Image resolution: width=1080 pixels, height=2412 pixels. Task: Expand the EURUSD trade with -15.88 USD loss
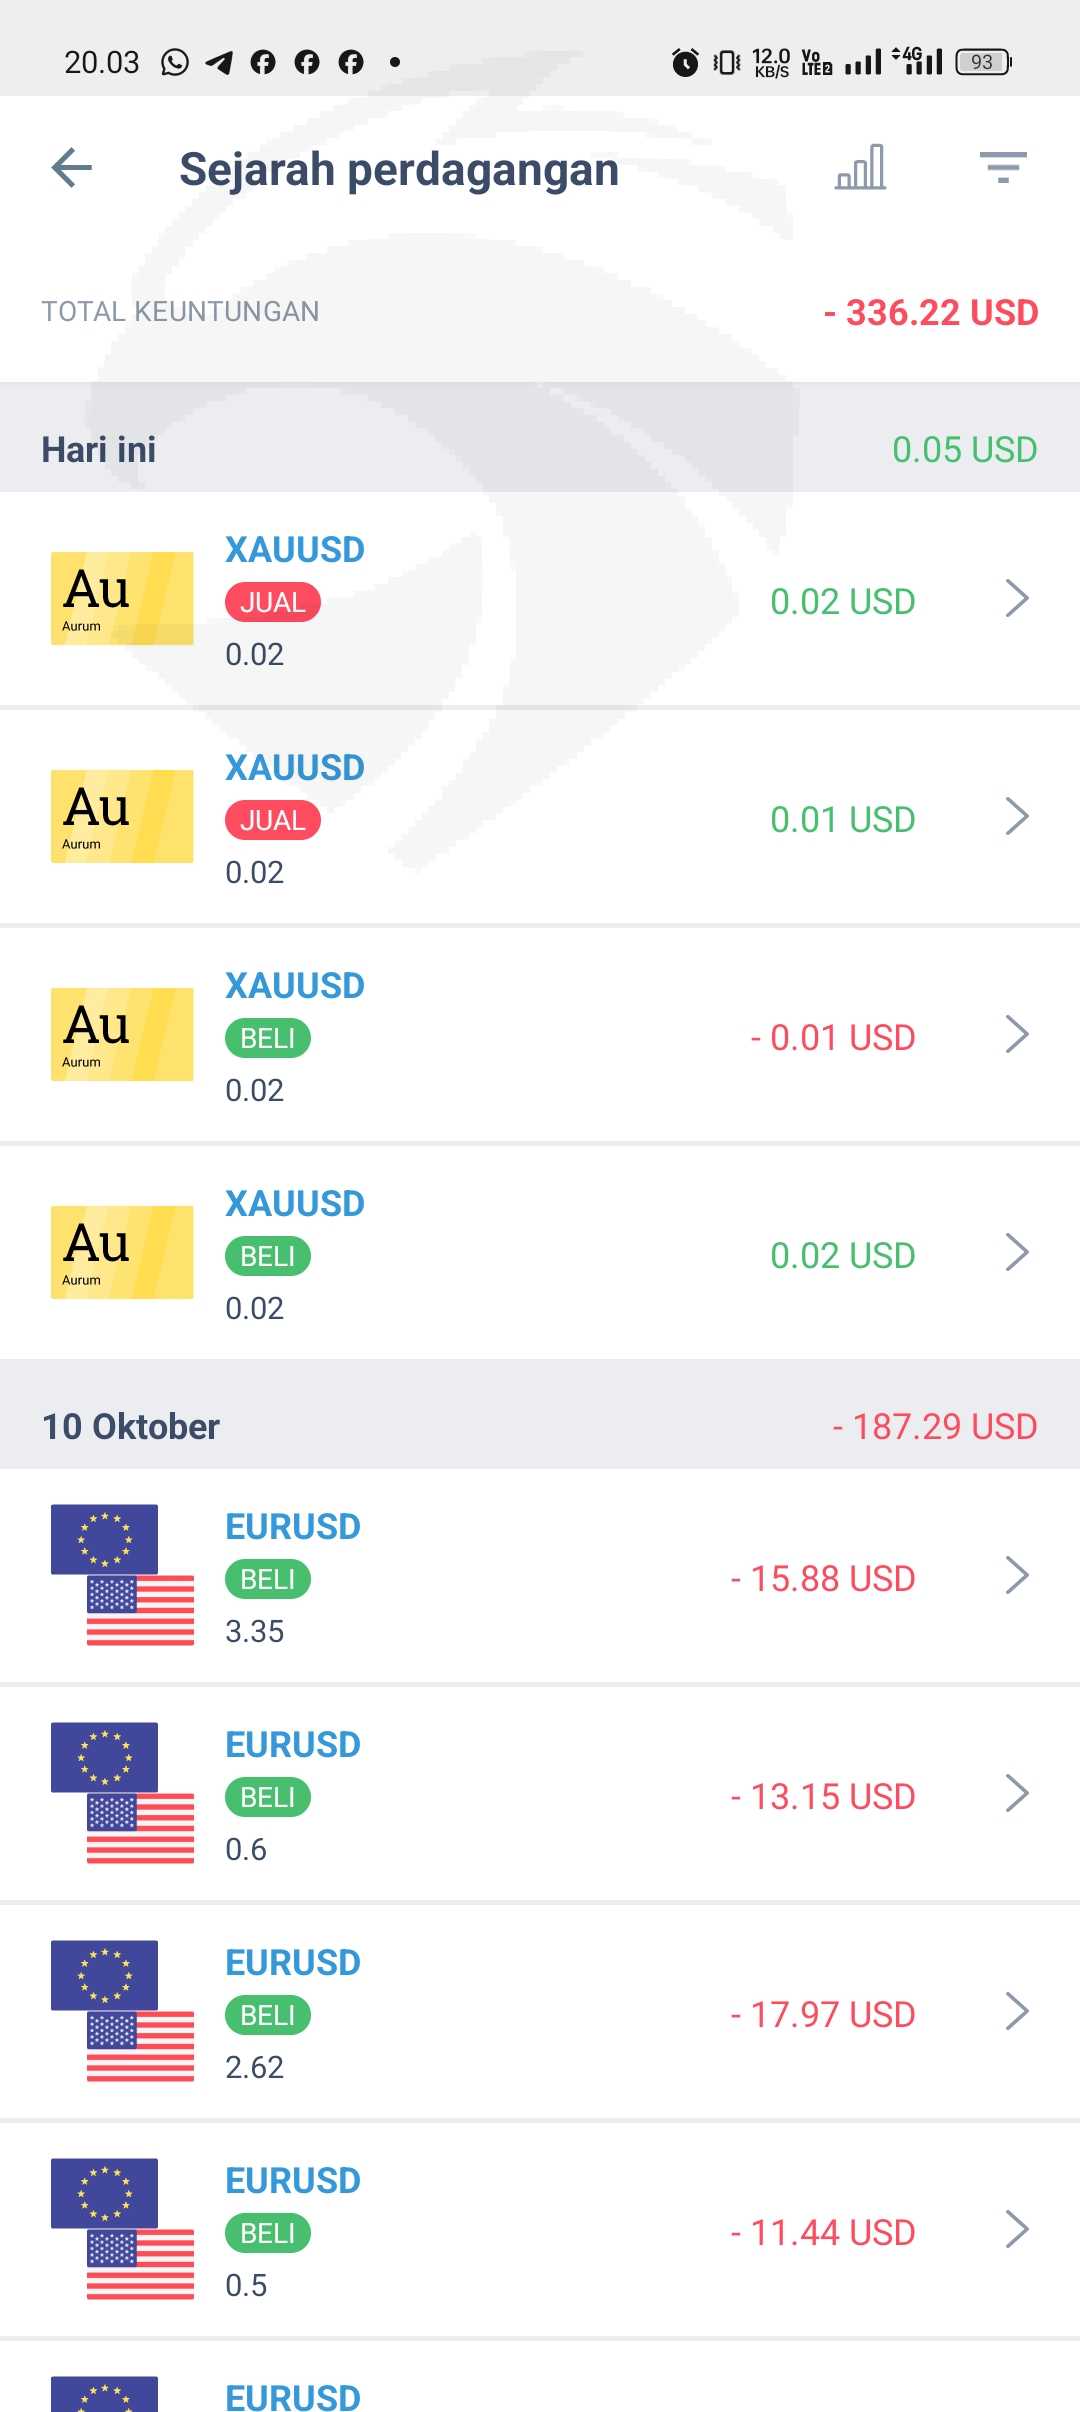click(1017, 1575)
